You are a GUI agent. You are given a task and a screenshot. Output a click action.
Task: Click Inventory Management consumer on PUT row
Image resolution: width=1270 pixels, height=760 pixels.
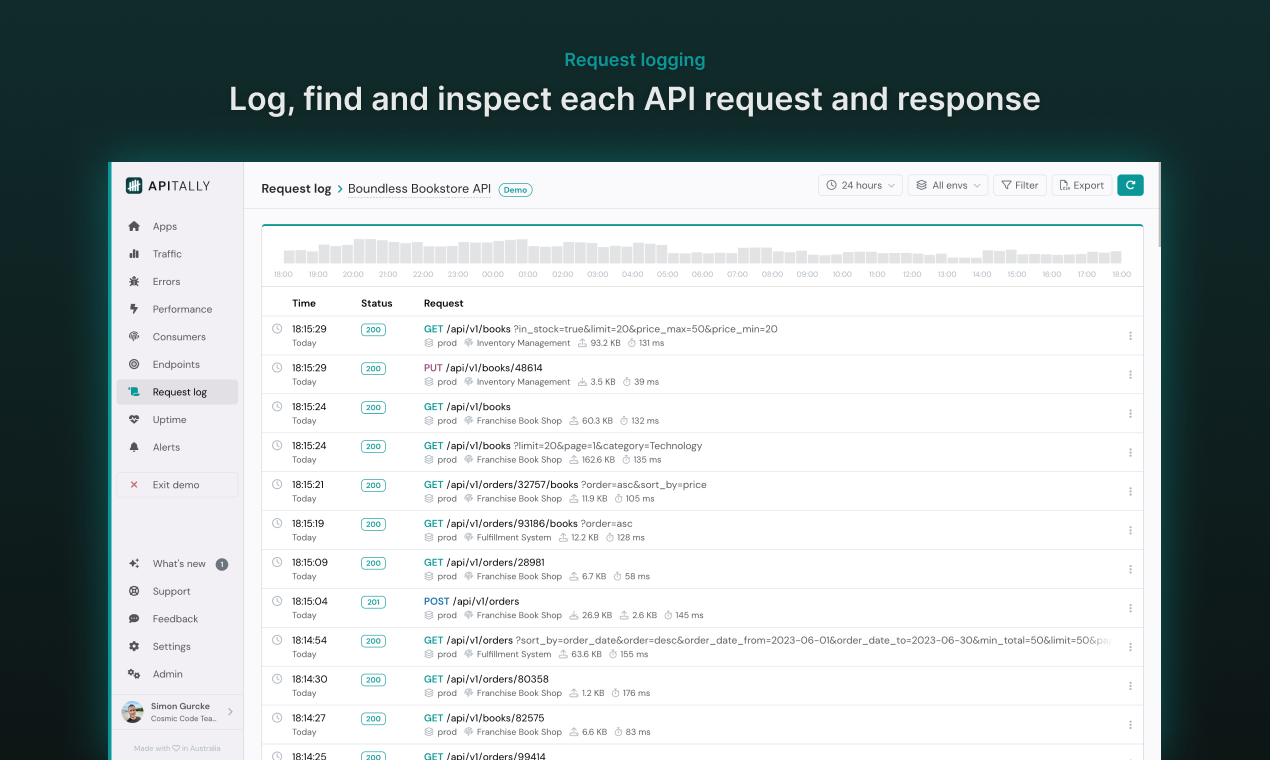click(517, 382)
